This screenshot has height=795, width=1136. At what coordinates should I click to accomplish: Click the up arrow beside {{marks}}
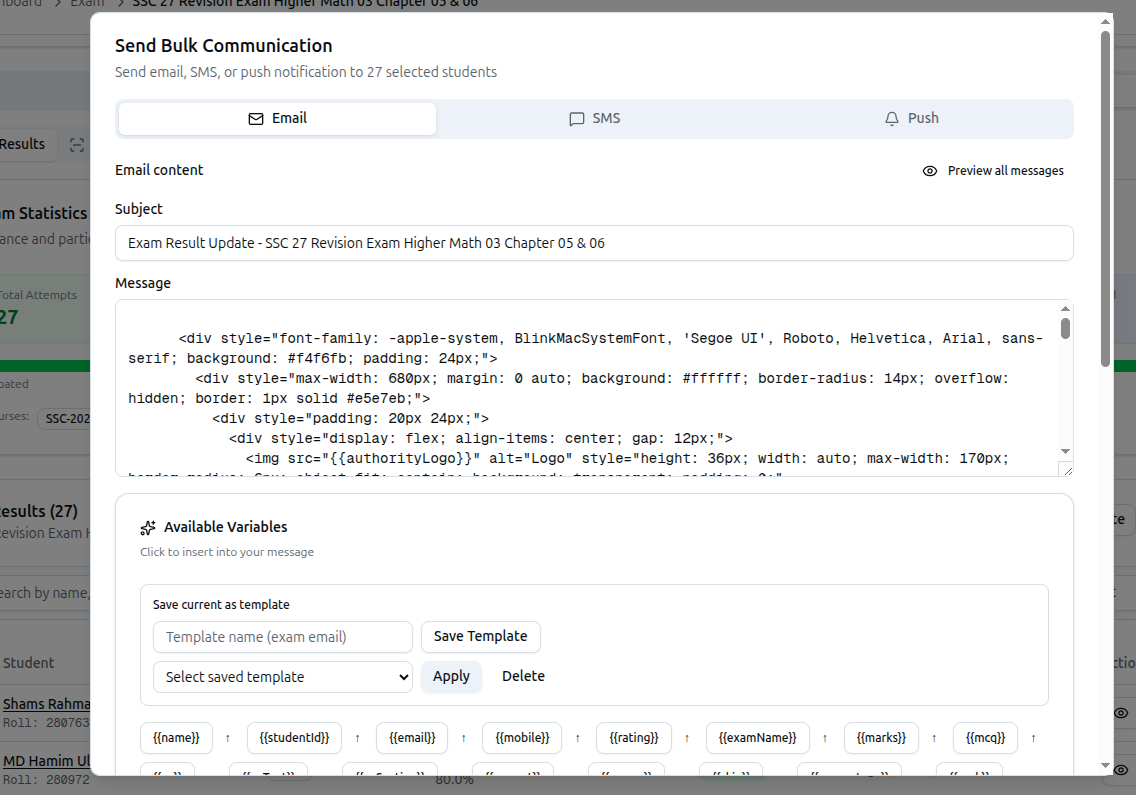point(934,738)
